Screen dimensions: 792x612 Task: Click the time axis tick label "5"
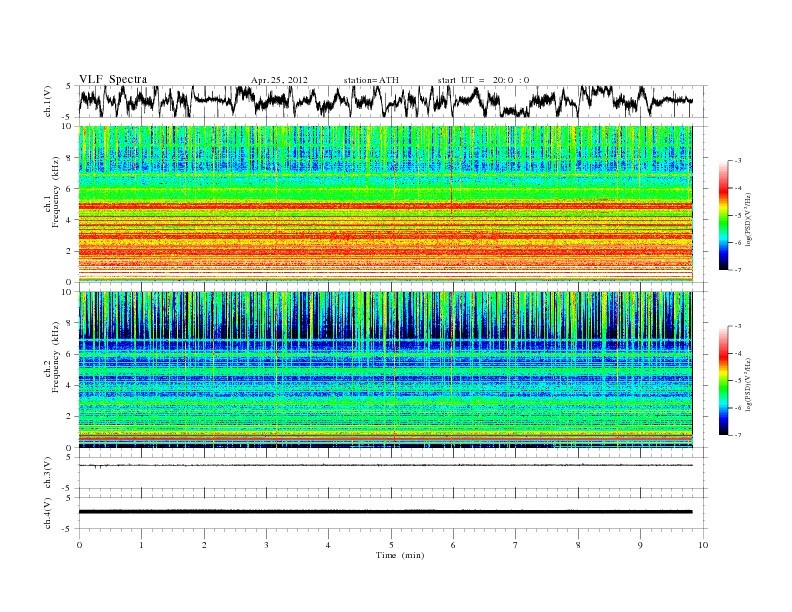click(x=391, y=545)
